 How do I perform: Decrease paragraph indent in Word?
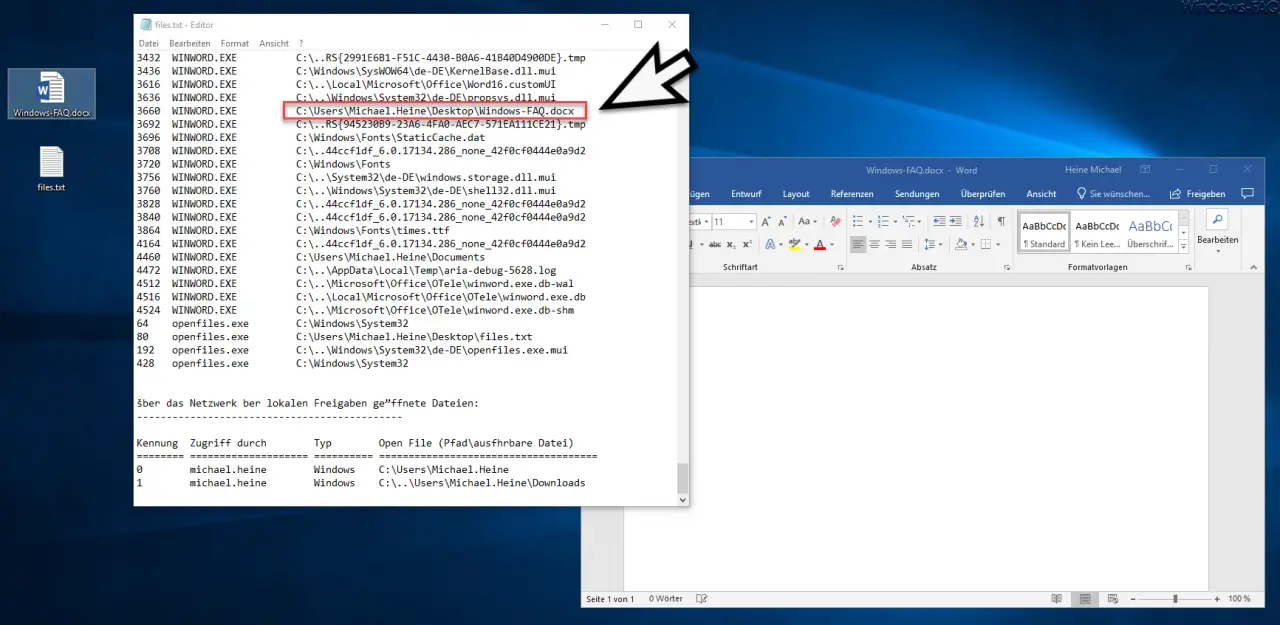pyautogui.click(x=939, y=222)
